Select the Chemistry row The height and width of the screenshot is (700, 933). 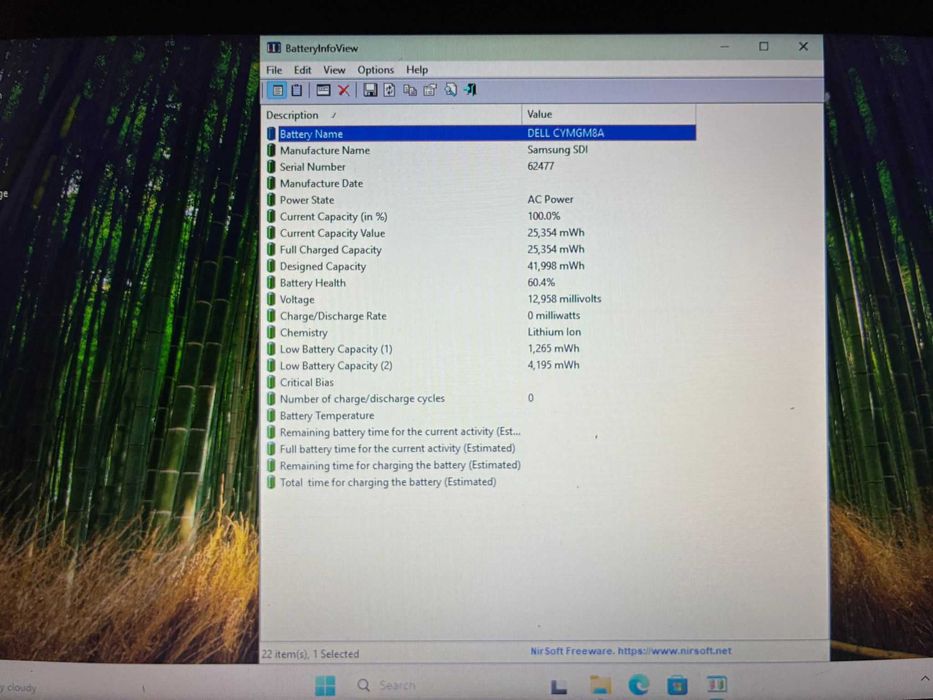pos(480,332)
